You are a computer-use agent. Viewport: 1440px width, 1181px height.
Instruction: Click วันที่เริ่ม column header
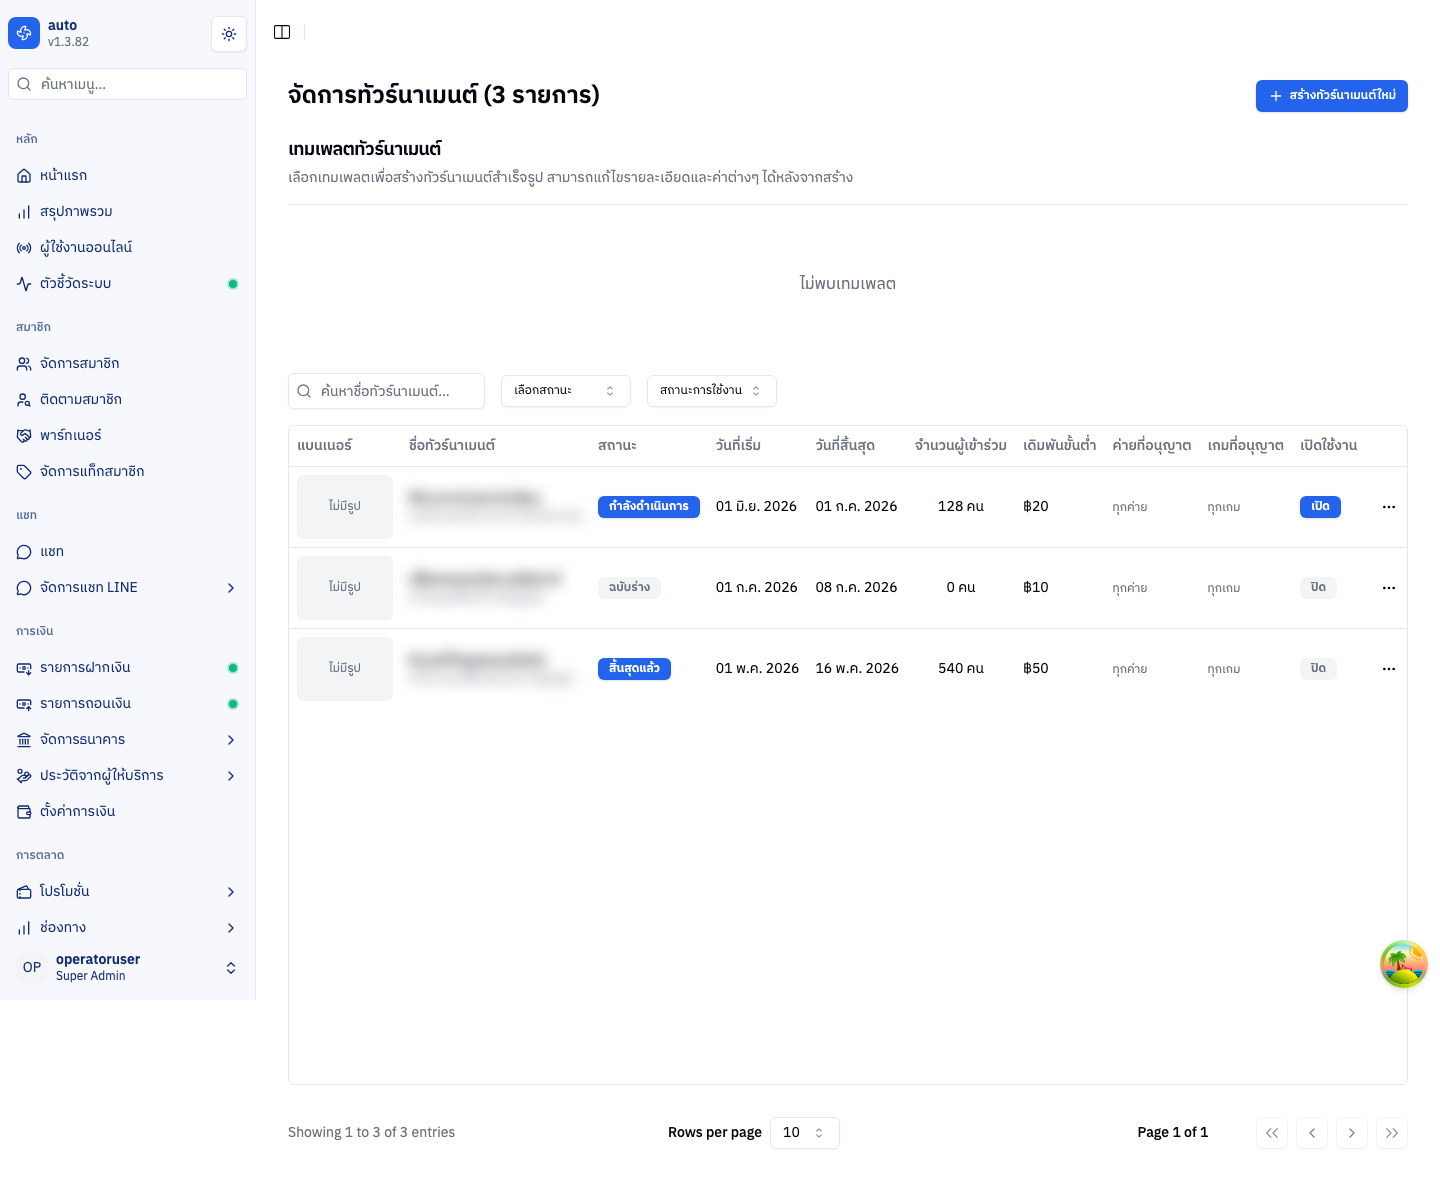pos(738,446)
